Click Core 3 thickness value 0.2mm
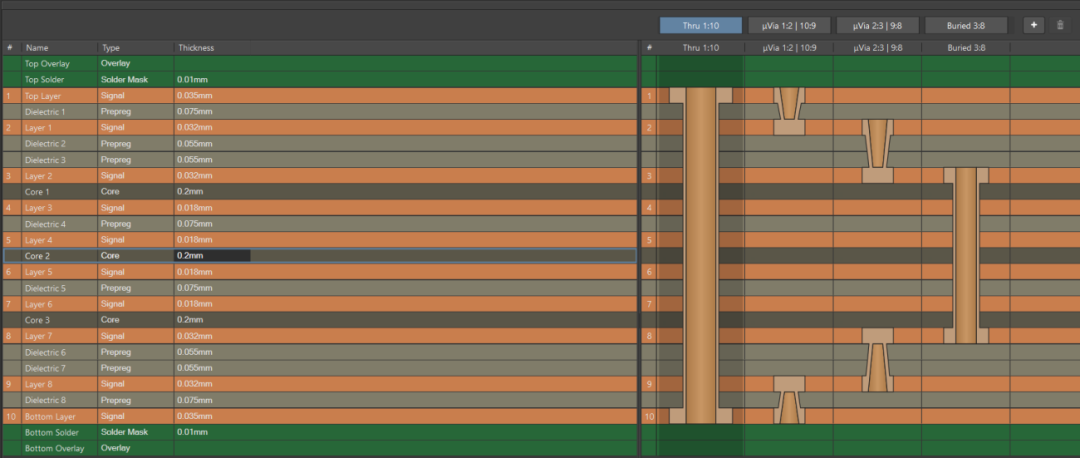The width and height of the screenshot is (1080, 458). click(190, 320)
